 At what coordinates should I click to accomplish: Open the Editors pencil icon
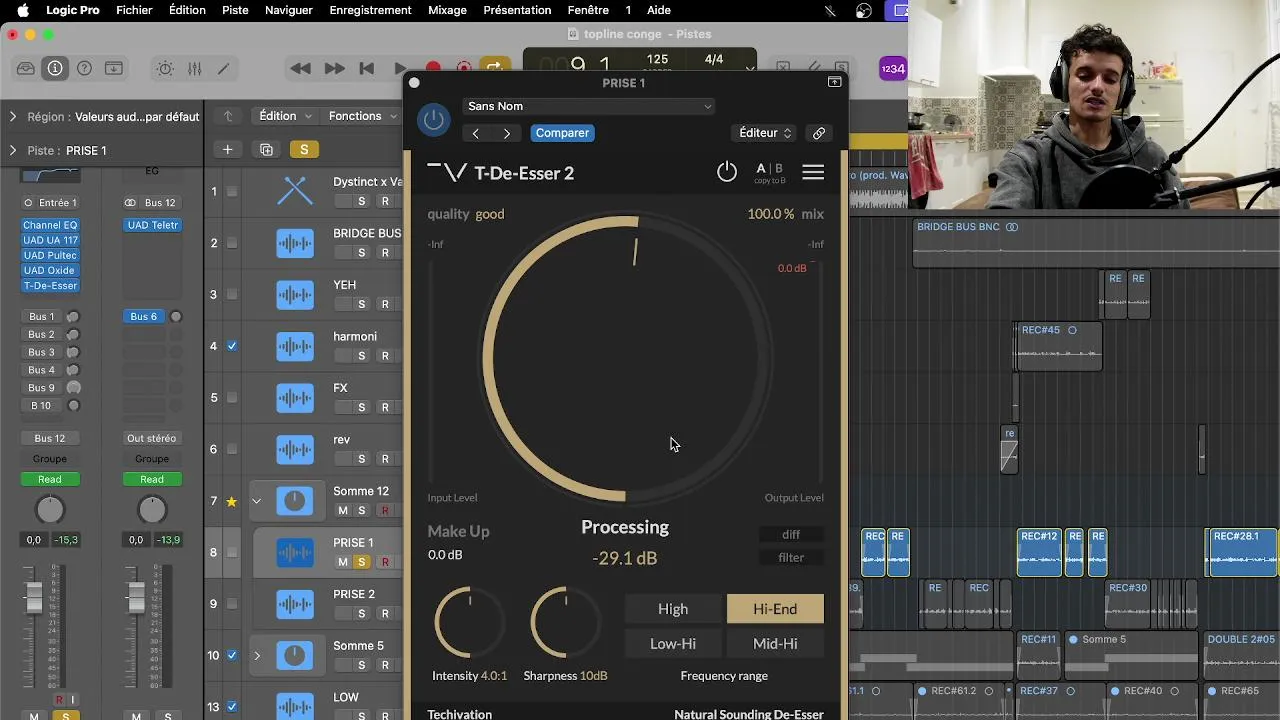pyautogui.click(x=224, y=68)
